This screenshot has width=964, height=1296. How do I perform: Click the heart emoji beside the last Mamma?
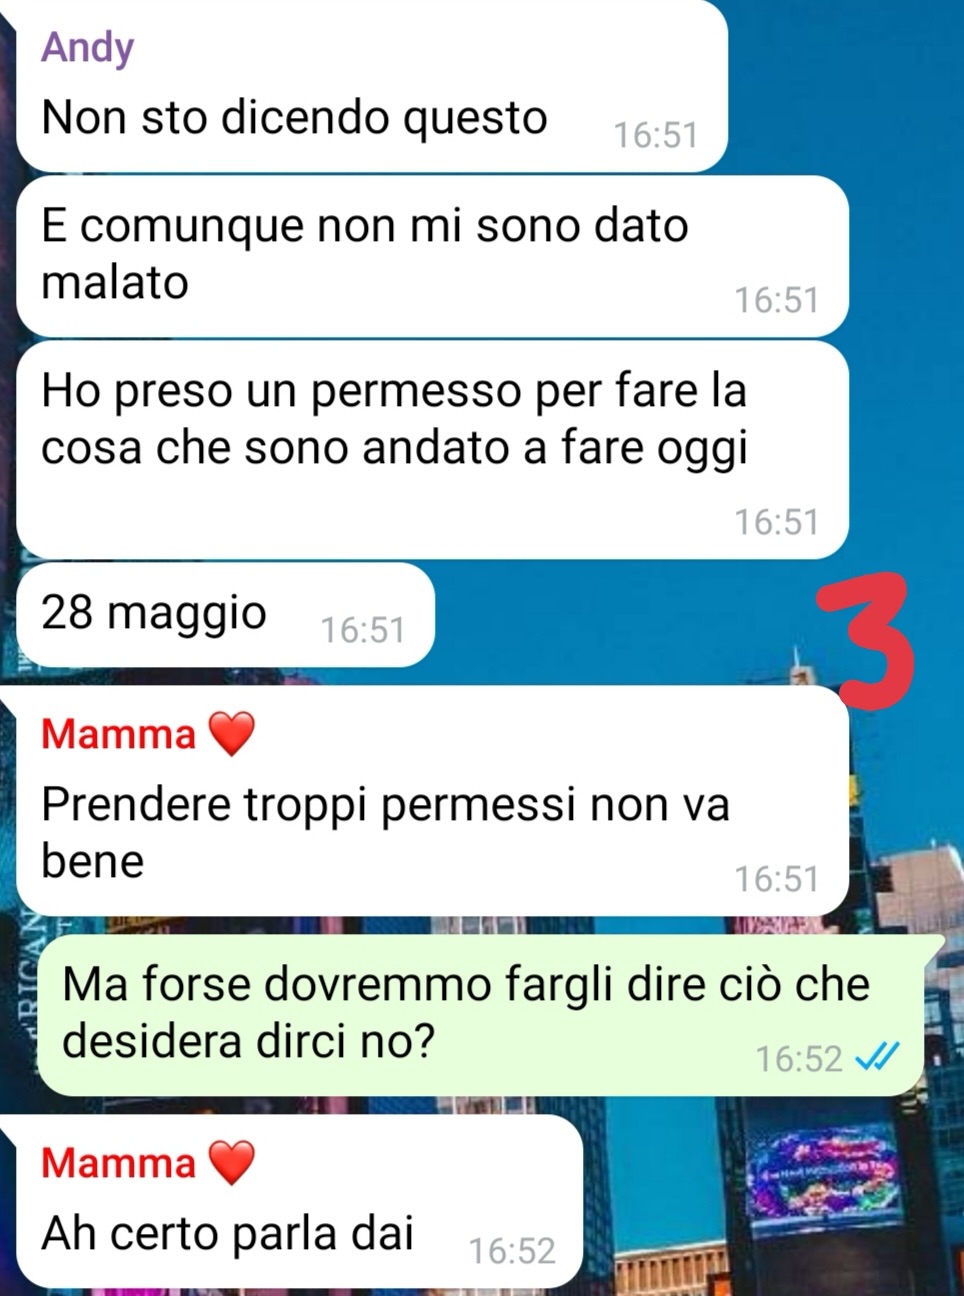point(232,1163)
